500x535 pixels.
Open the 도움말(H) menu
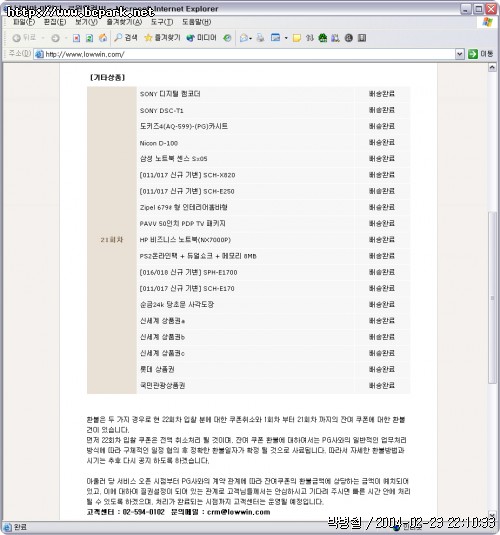point(197,22)
